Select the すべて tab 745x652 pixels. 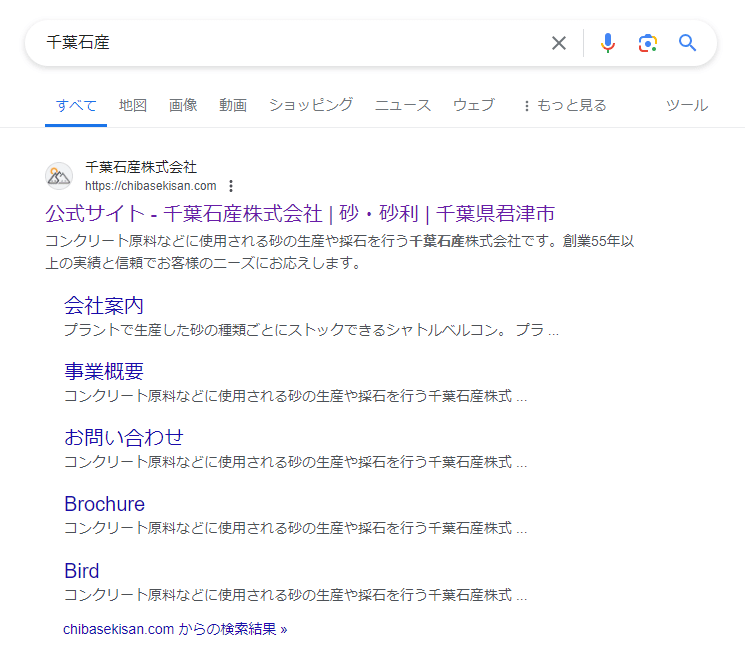[76, 105]
